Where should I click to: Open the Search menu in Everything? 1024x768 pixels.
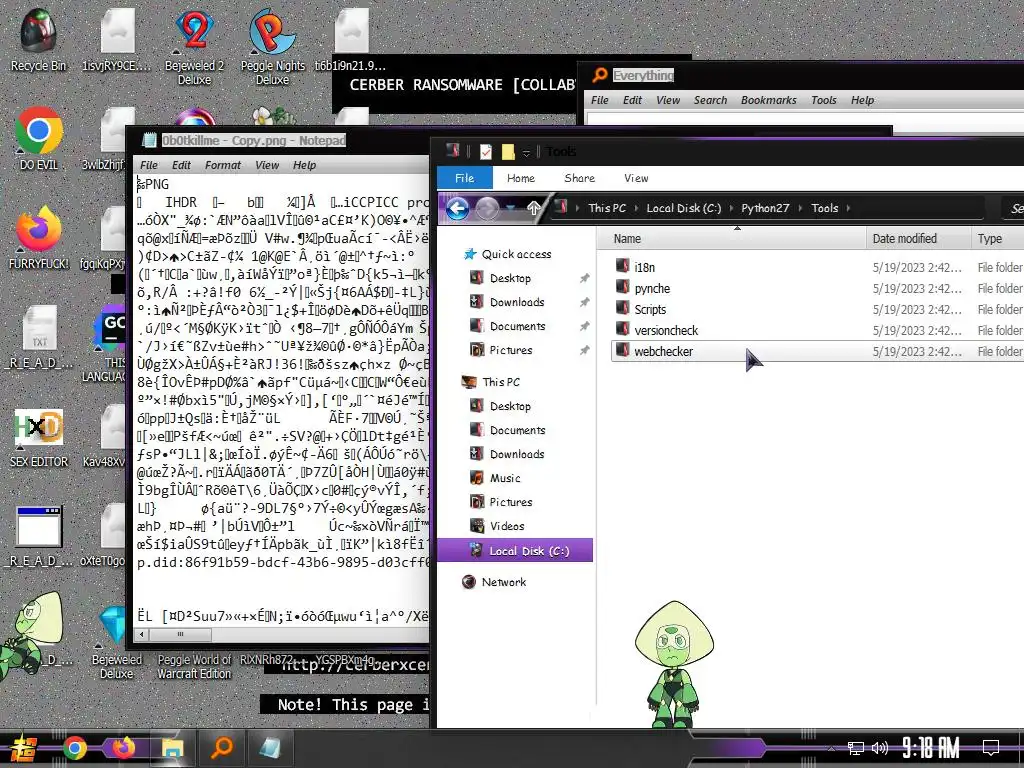tap(710, 100)
